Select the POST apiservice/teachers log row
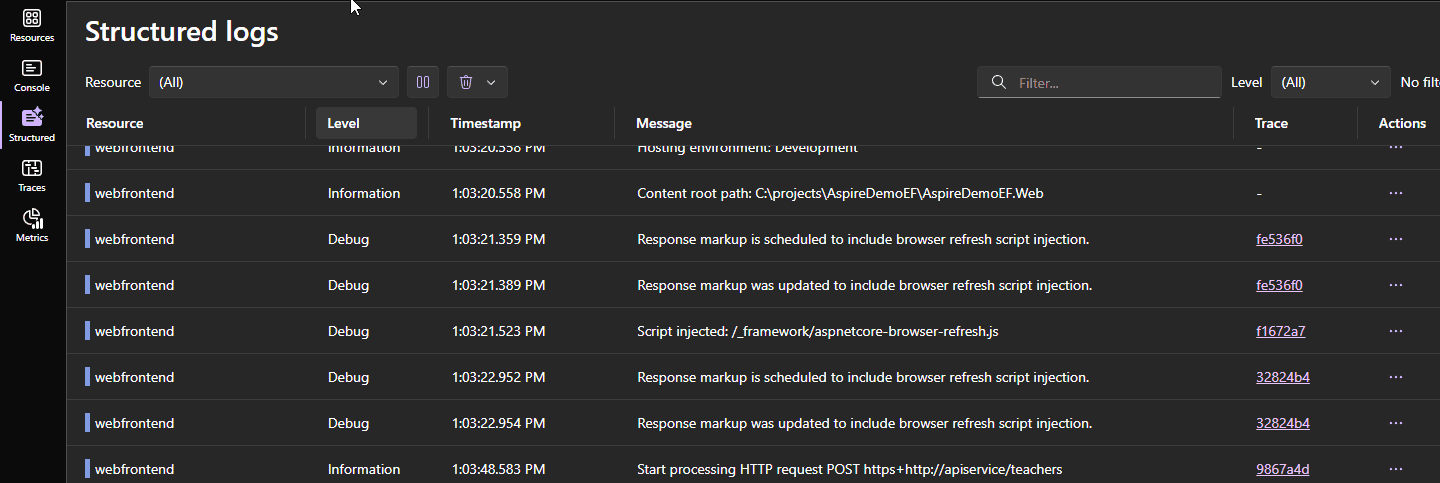This screenshot has height=483, width=1440. (848, 469)
